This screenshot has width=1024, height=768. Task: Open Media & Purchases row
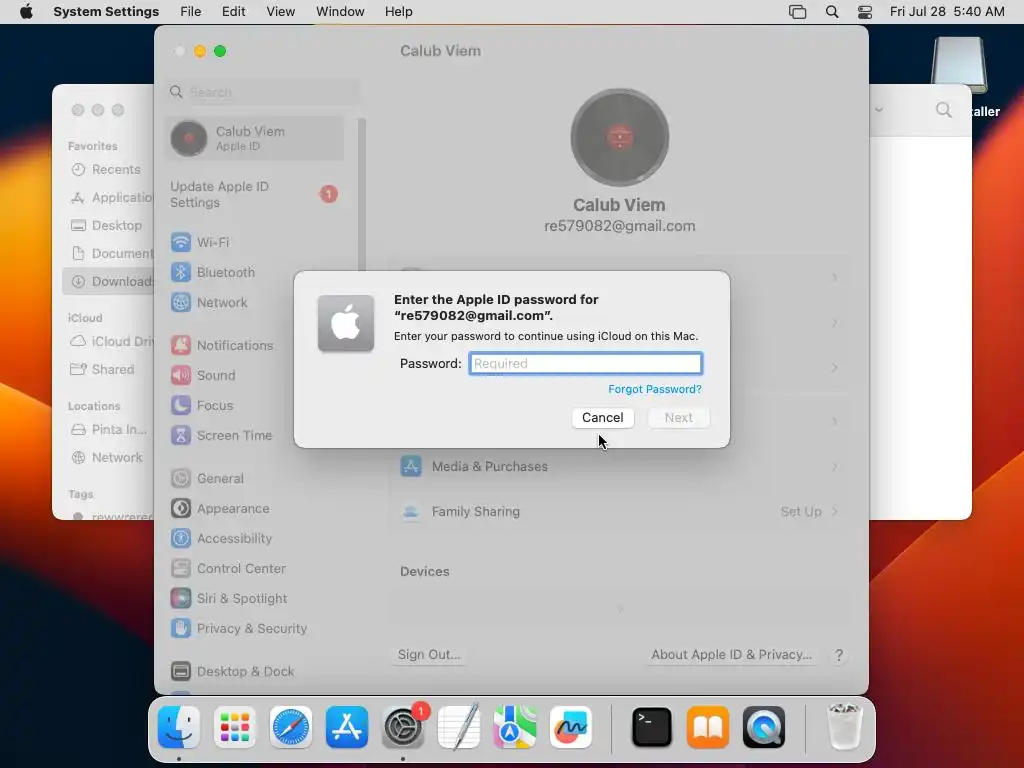619,466
